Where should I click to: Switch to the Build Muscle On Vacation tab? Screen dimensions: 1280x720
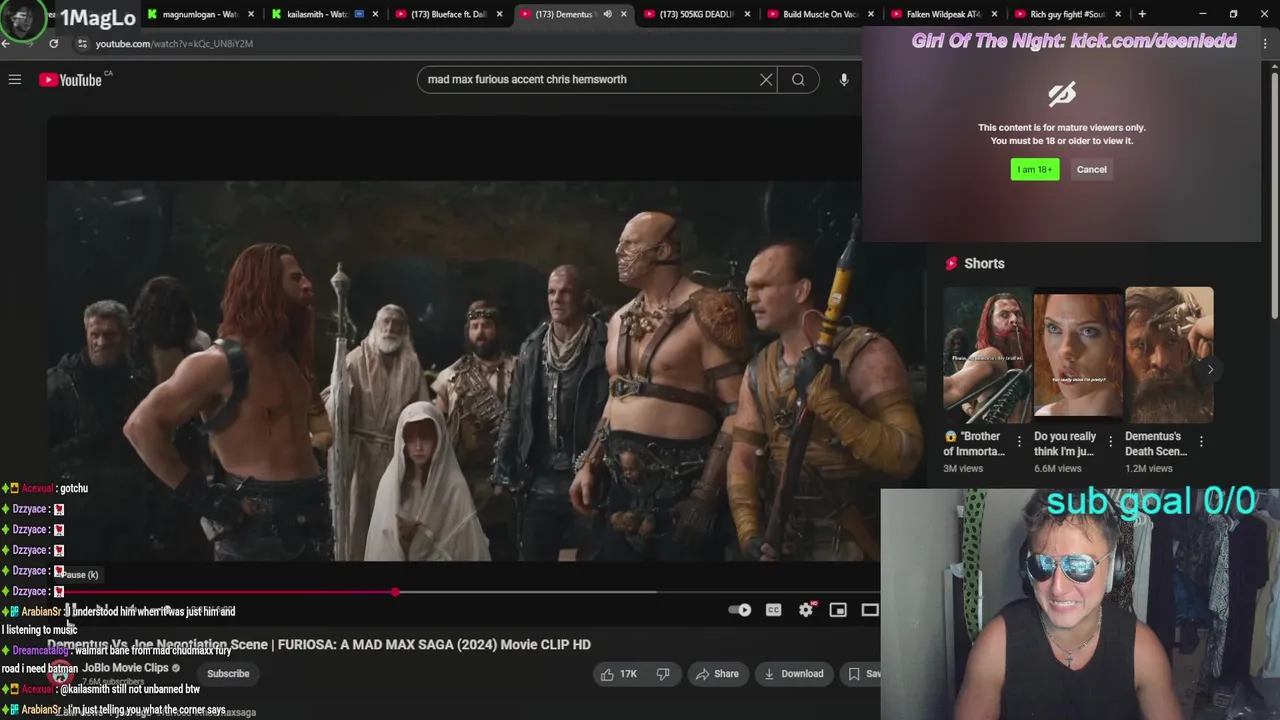click(x=819, y=14)
